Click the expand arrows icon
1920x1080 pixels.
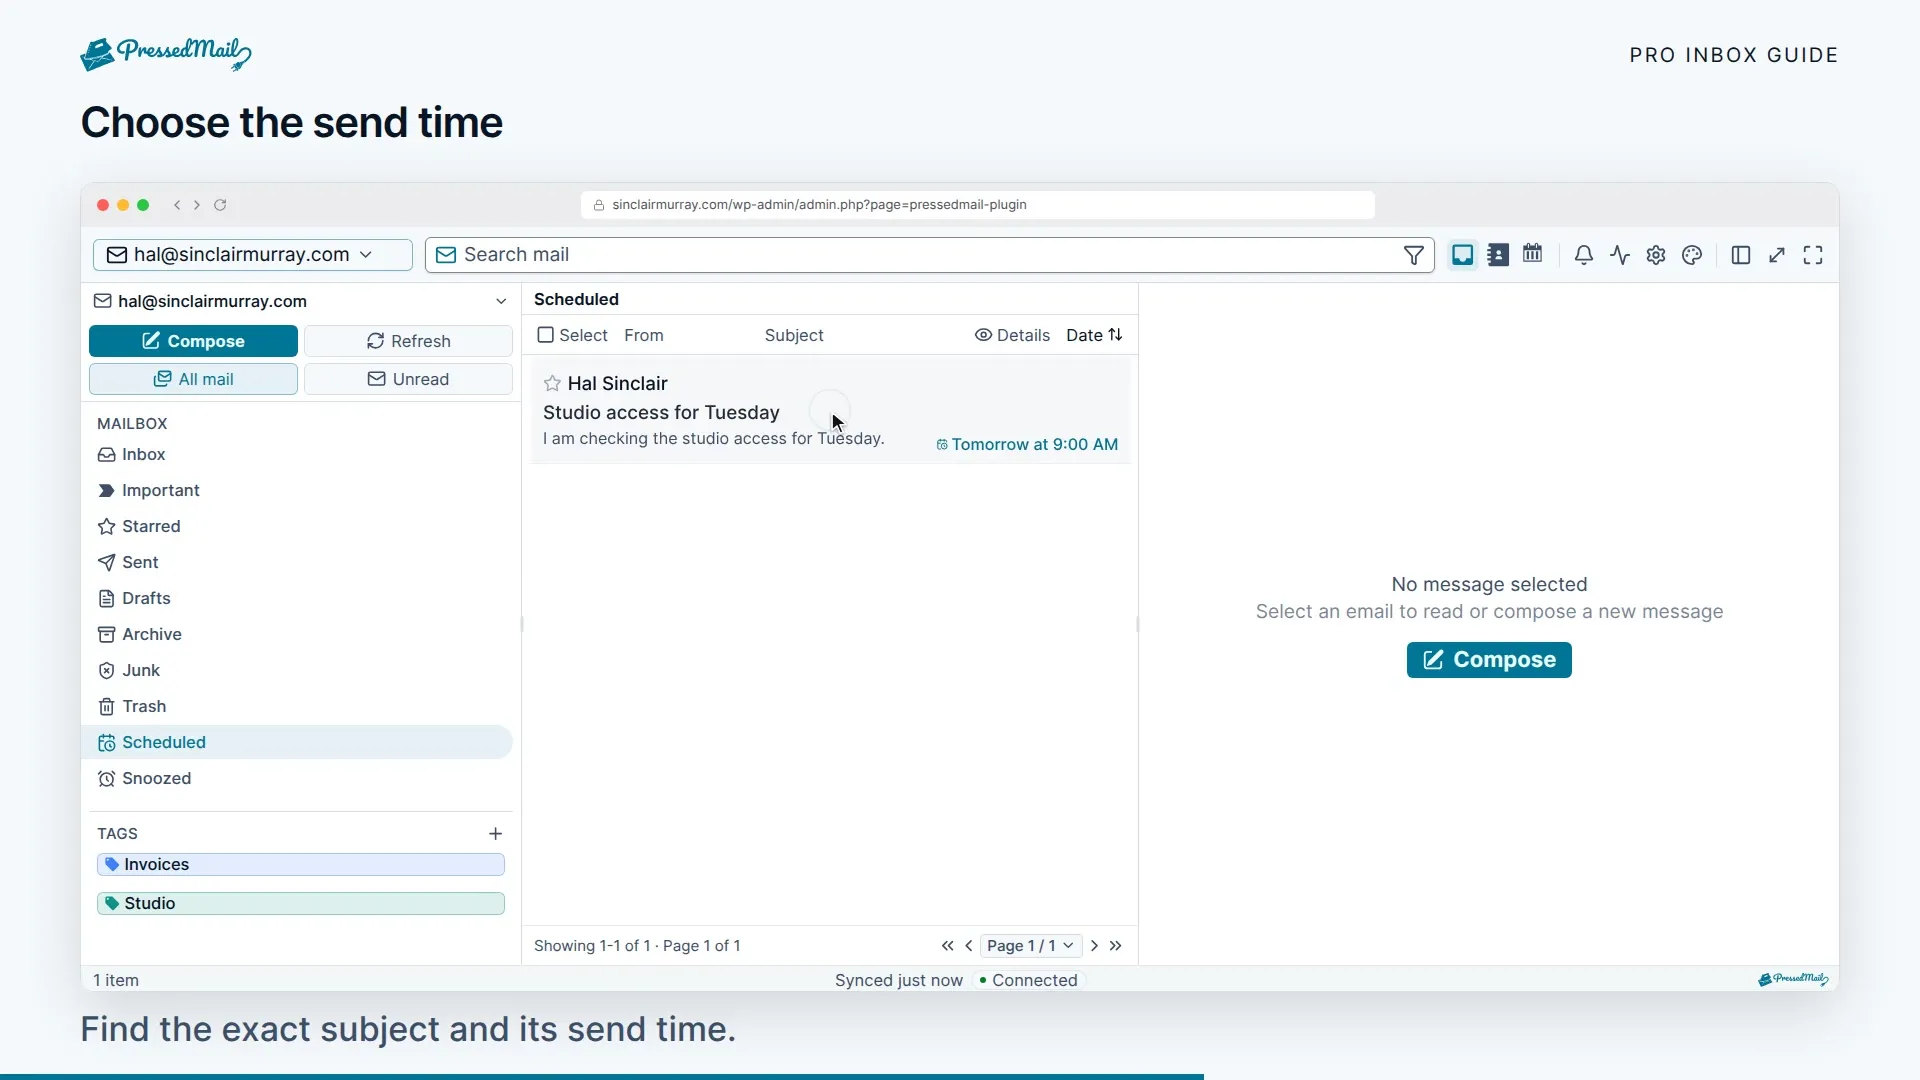tap(1777, 255)
